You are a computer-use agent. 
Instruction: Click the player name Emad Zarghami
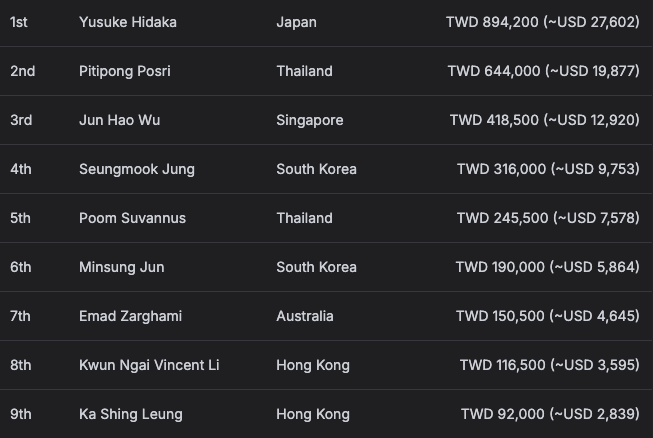coord(130,316)
